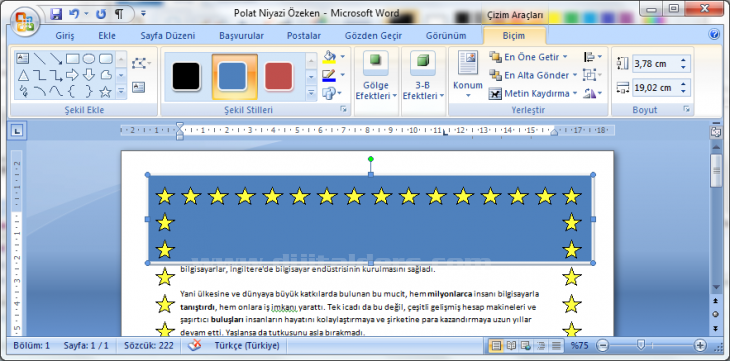Select the text box shape in gallery
The width and height of the screenshot is (730, 361).
click(22, 59)
